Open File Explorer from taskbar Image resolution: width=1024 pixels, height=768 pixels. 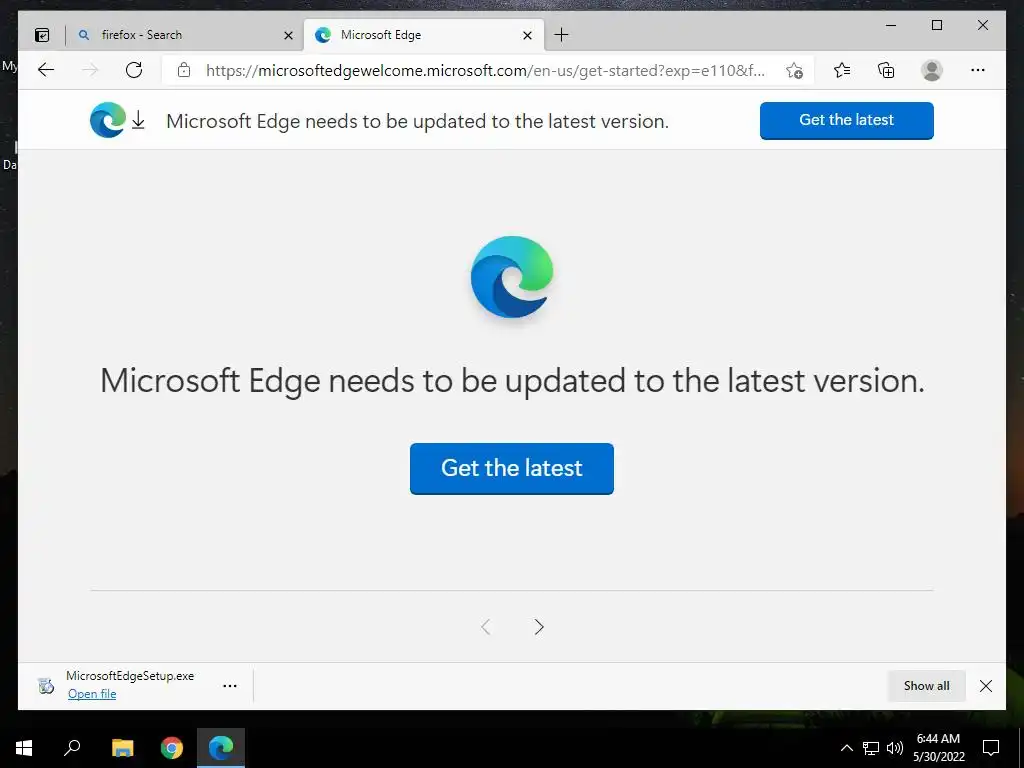tap(122, 748)
